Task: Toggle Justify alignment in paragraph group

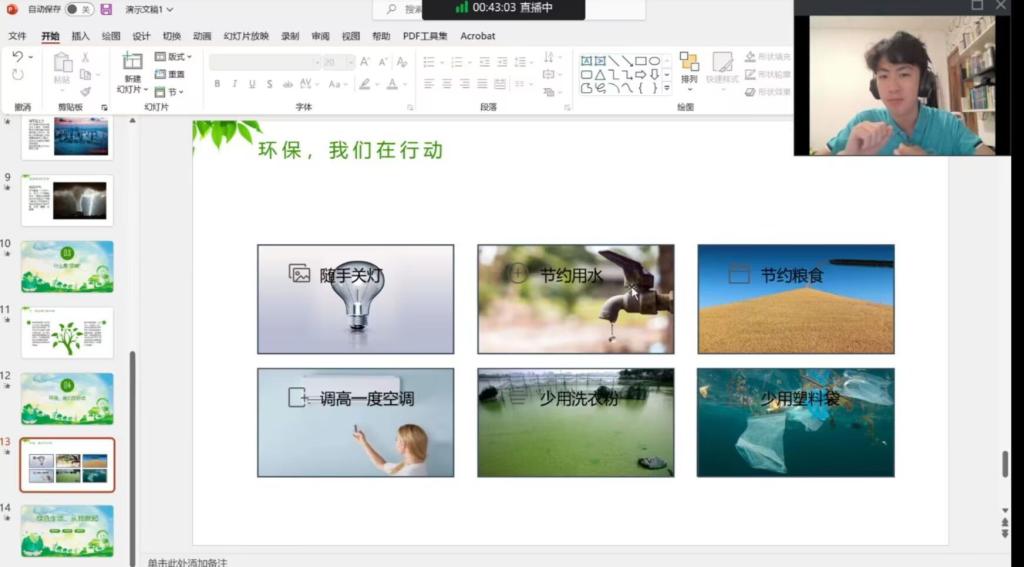Action: click(x=482, y=84)
